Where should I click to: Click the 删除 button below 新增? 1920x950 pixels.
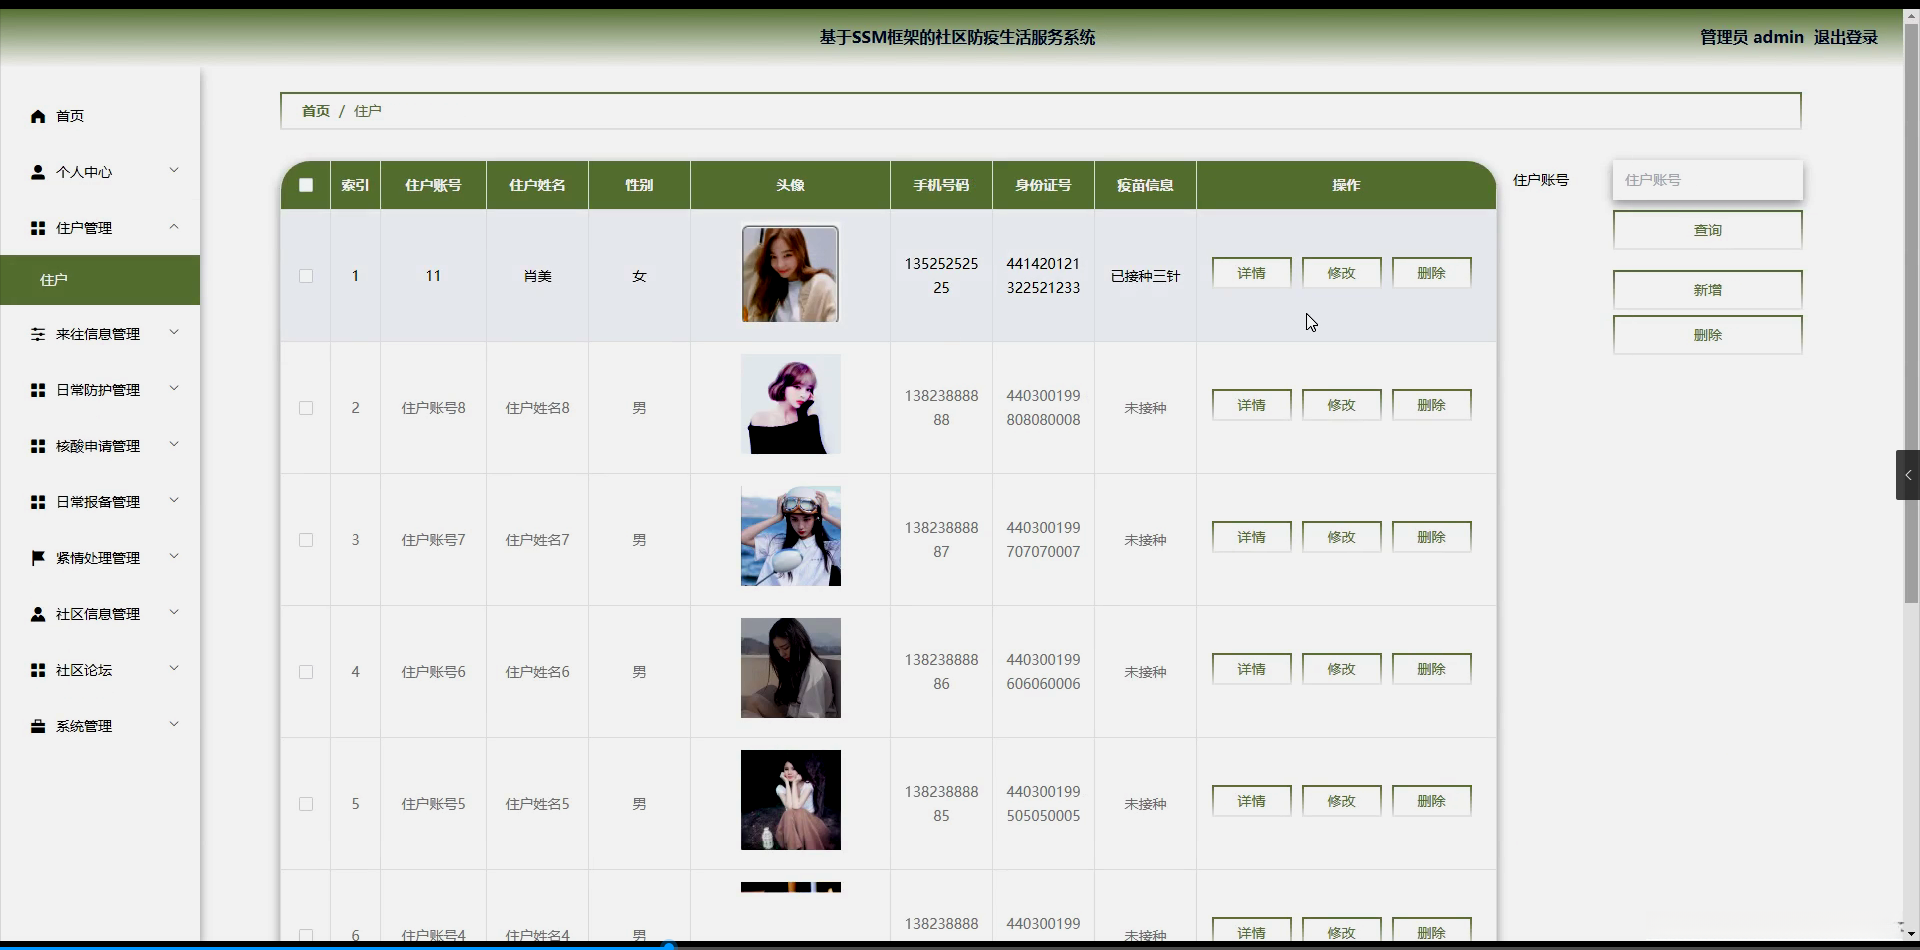click(x=1707, y=335)
